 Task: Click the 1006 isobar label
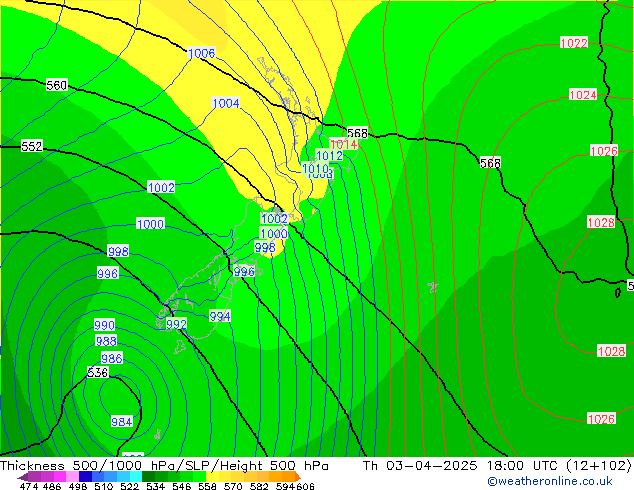coord(201,53)
